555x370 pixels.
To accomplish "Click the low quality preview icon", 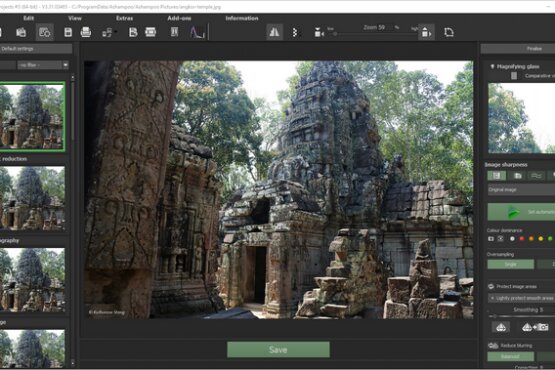I will 319,33.
